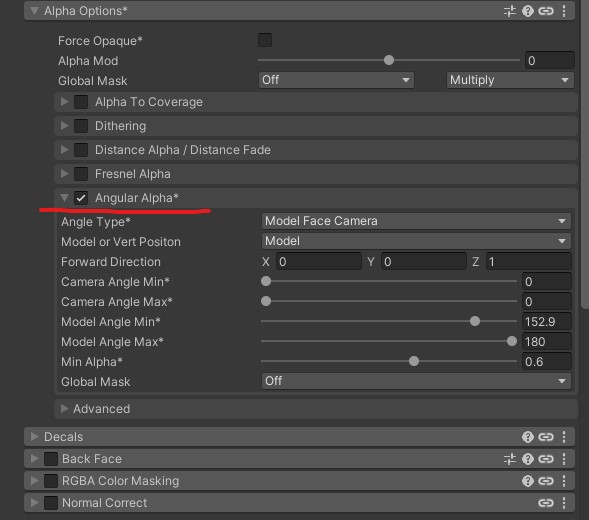Enable the Normal Correct checkbox
589x520 pixels.
pyautogui.click(x=51, y=503)
